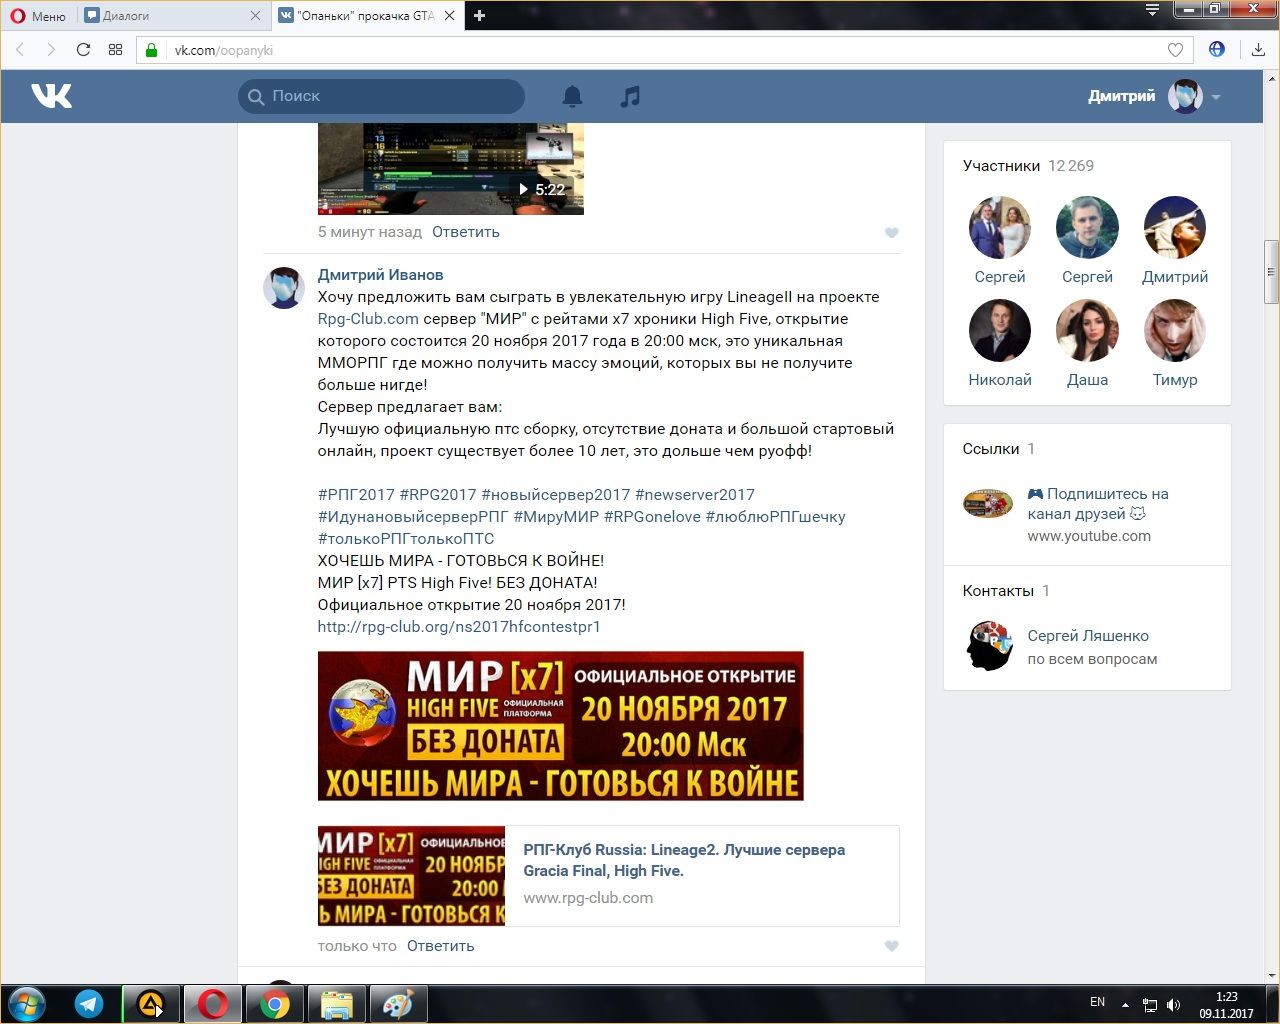
Task: Open a new browser tab
Action: click(479, 15)
